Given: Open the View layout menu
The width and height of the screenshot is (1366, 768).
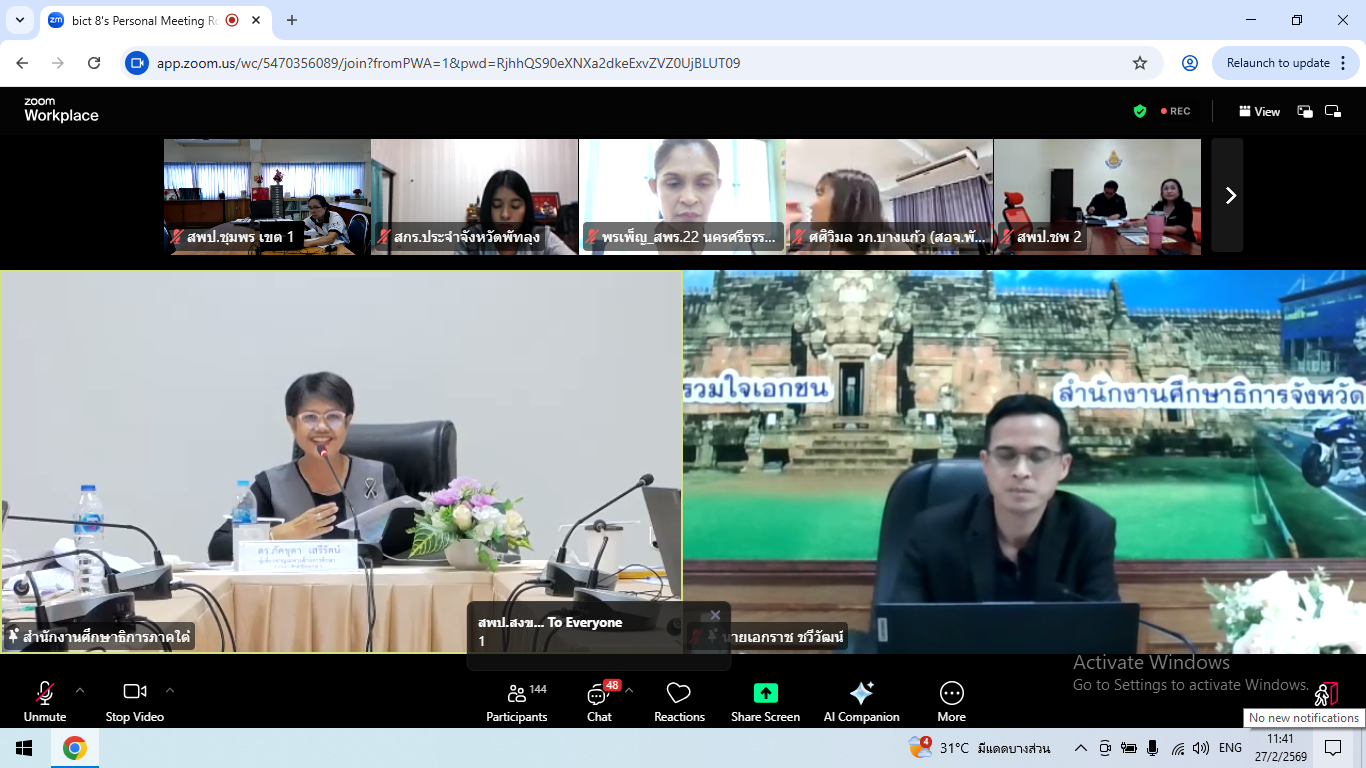Looking at the screenshot, I should (x=1259, y=112).
